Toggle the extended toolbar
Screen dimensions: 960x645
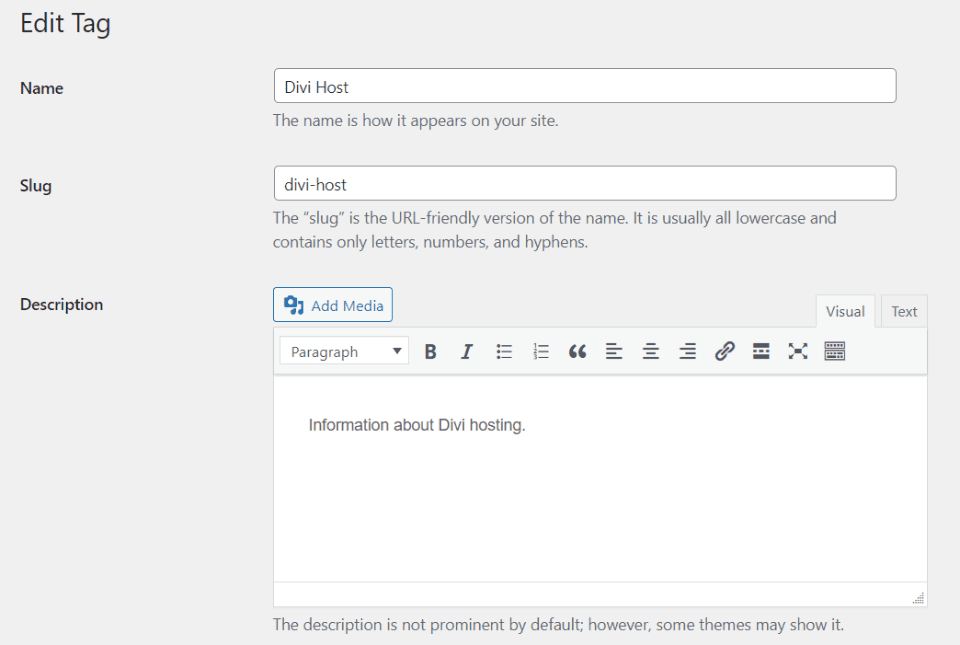coord(834,351)
